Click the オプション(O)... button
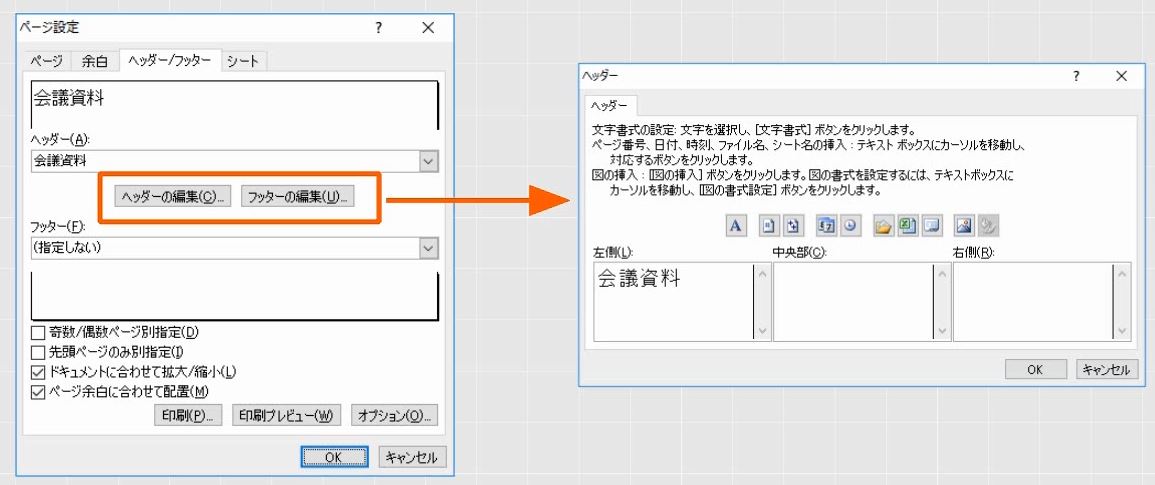The height and width of the screenshot is (485, 1155). (x=395, y=415)
